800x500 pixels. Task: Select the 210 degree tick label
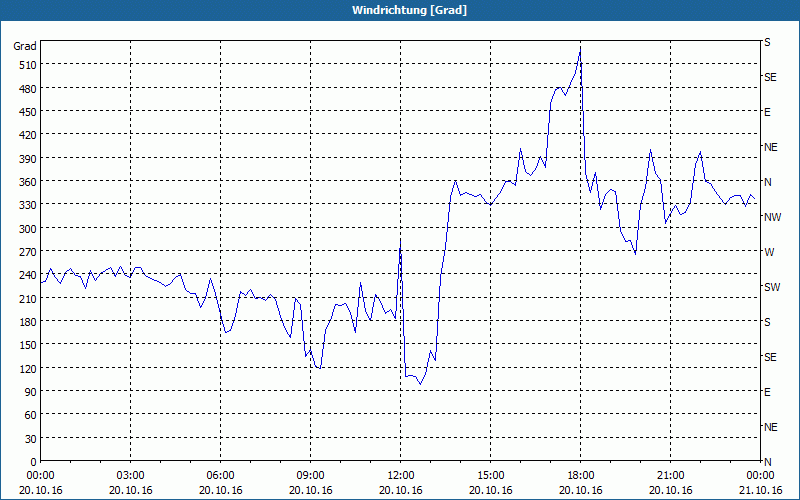click(x=28, y=298)
